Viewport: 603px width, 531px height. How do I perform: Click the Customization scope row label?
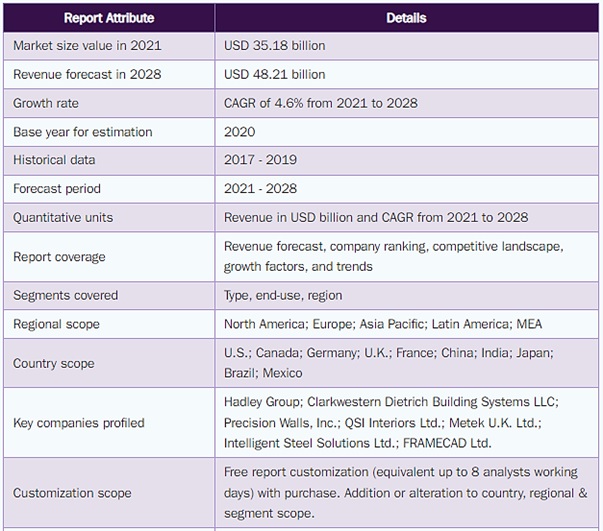coord(70,493)
